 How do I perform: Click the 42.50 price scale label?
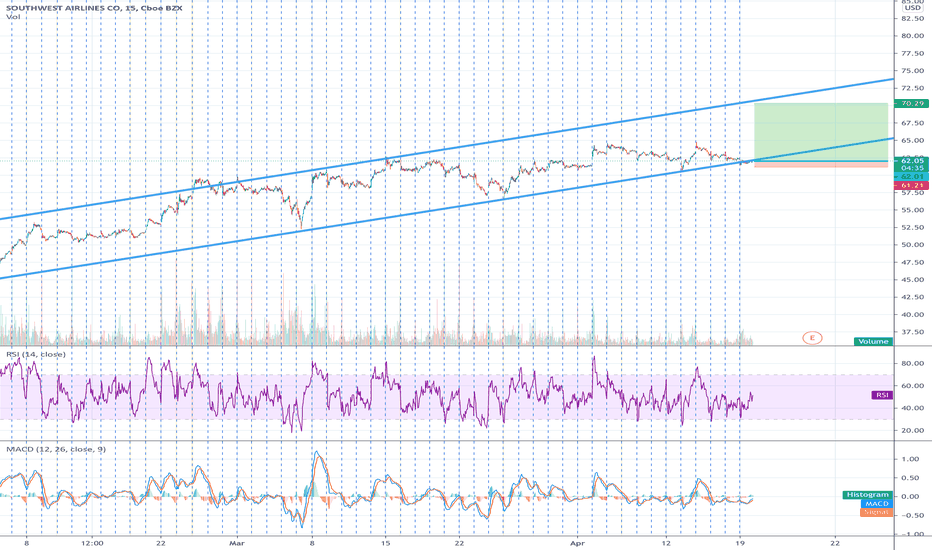(x=912, y=297)
